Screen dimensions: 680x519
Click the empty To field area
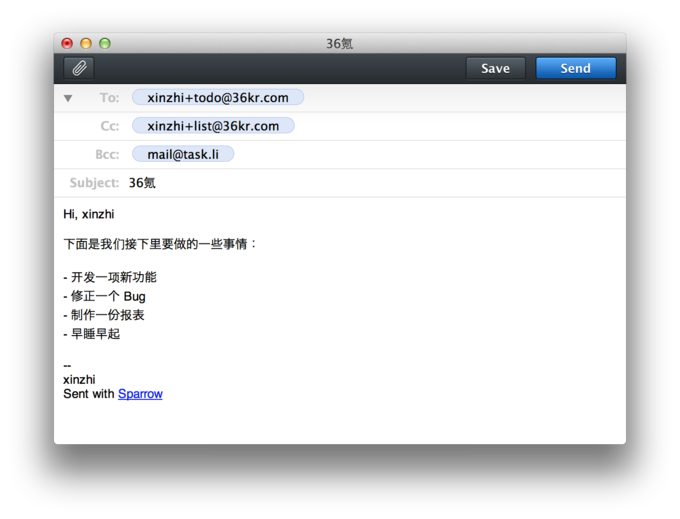click(x=463, y=98)
